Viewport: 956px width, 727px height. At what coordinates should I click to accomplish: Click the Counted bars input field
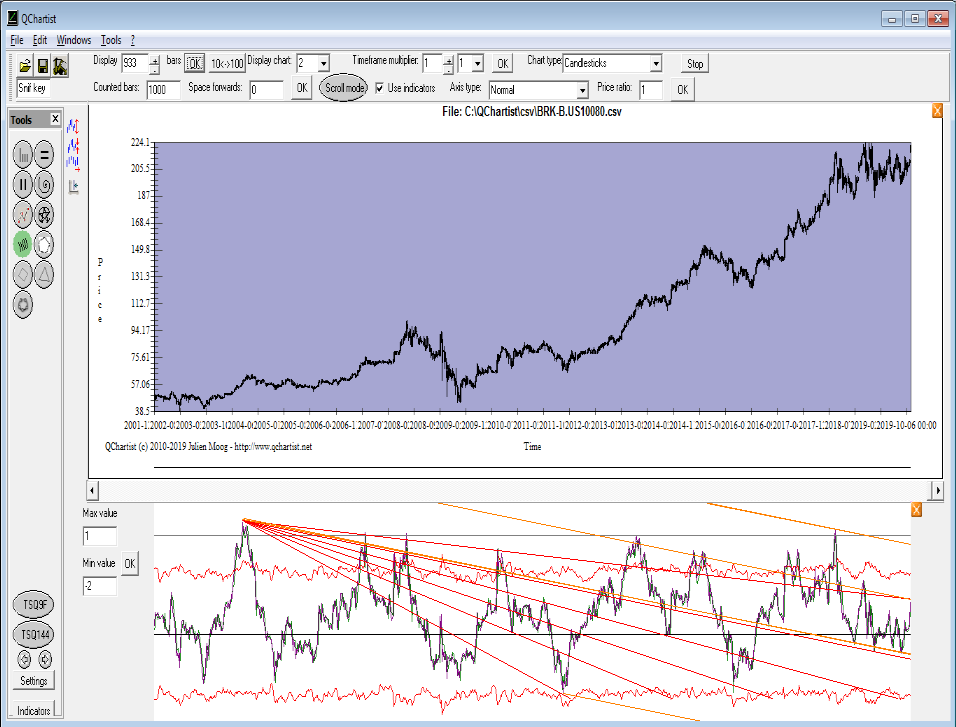[x=162, y=90]
